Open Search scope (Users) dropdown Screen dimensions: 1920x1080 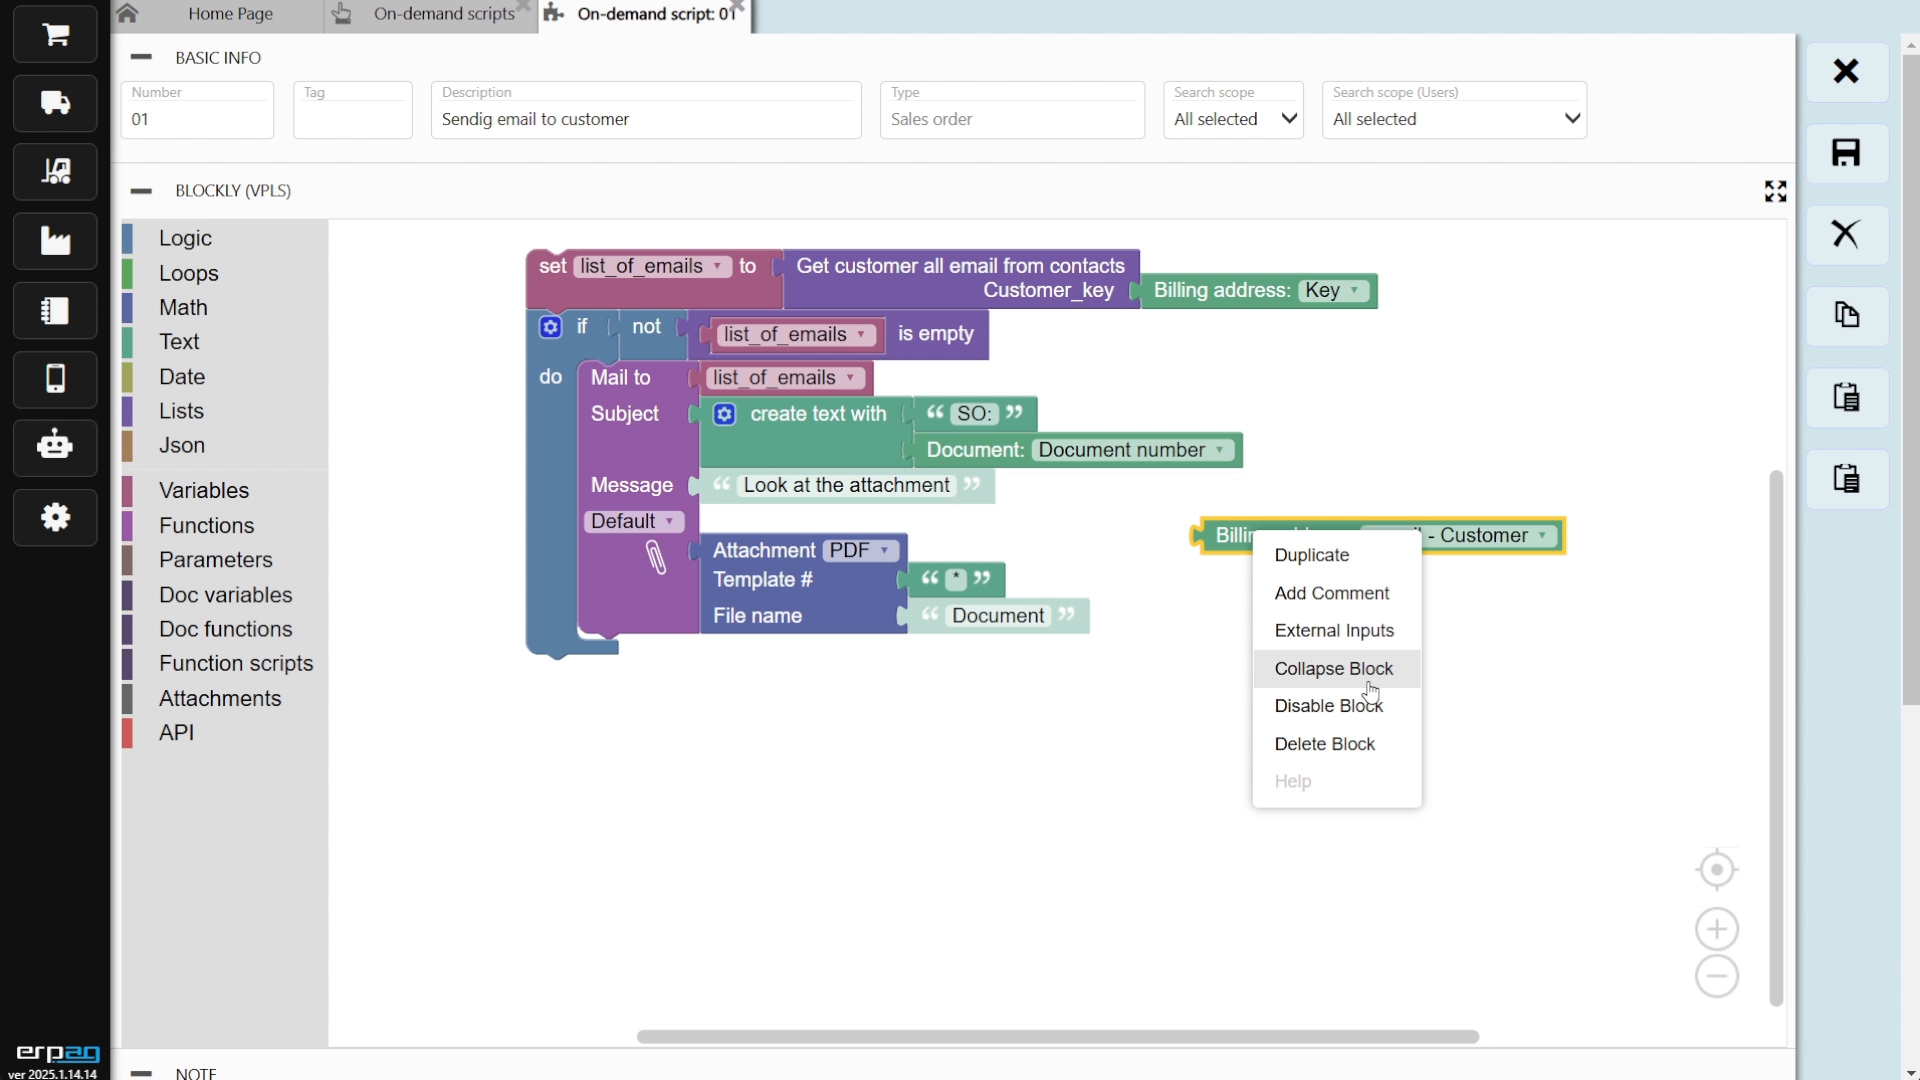(1453, 119)
